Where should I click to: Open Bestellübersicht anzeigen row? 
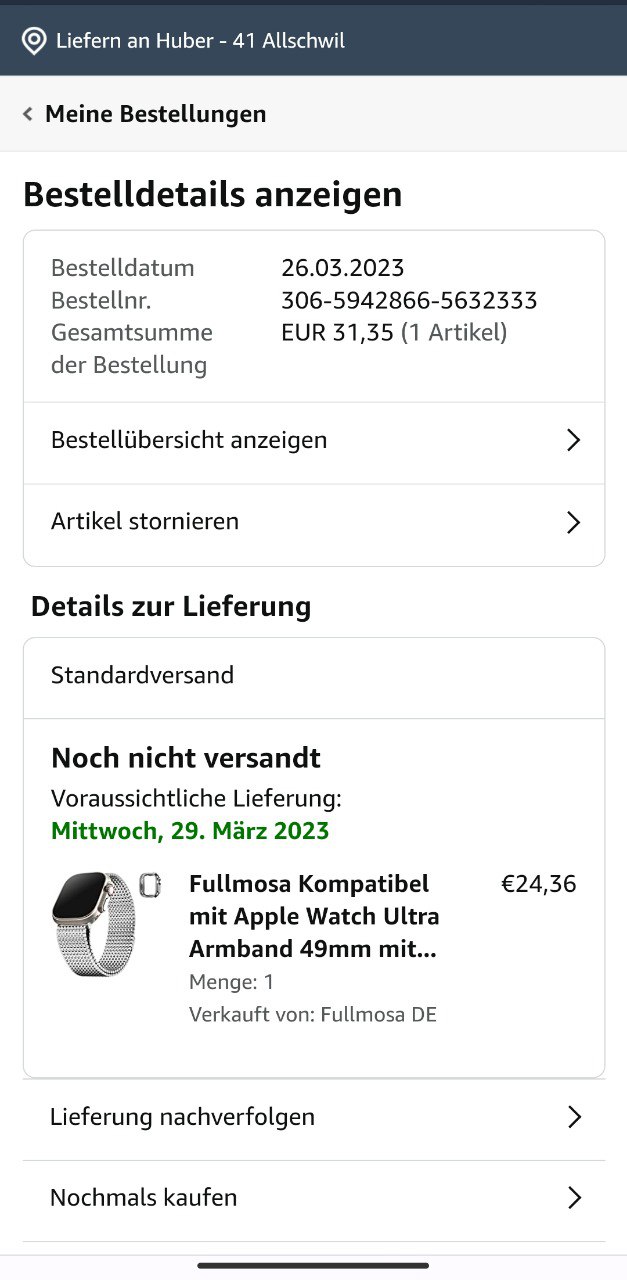pos(314,440)
